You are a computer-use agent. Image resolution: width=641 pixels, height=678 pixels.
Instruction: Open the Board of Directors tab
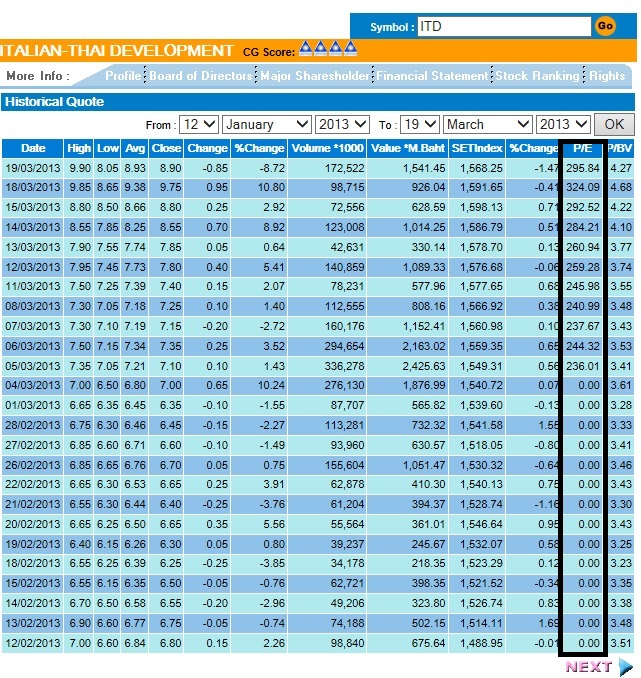(x=201, y=76)
